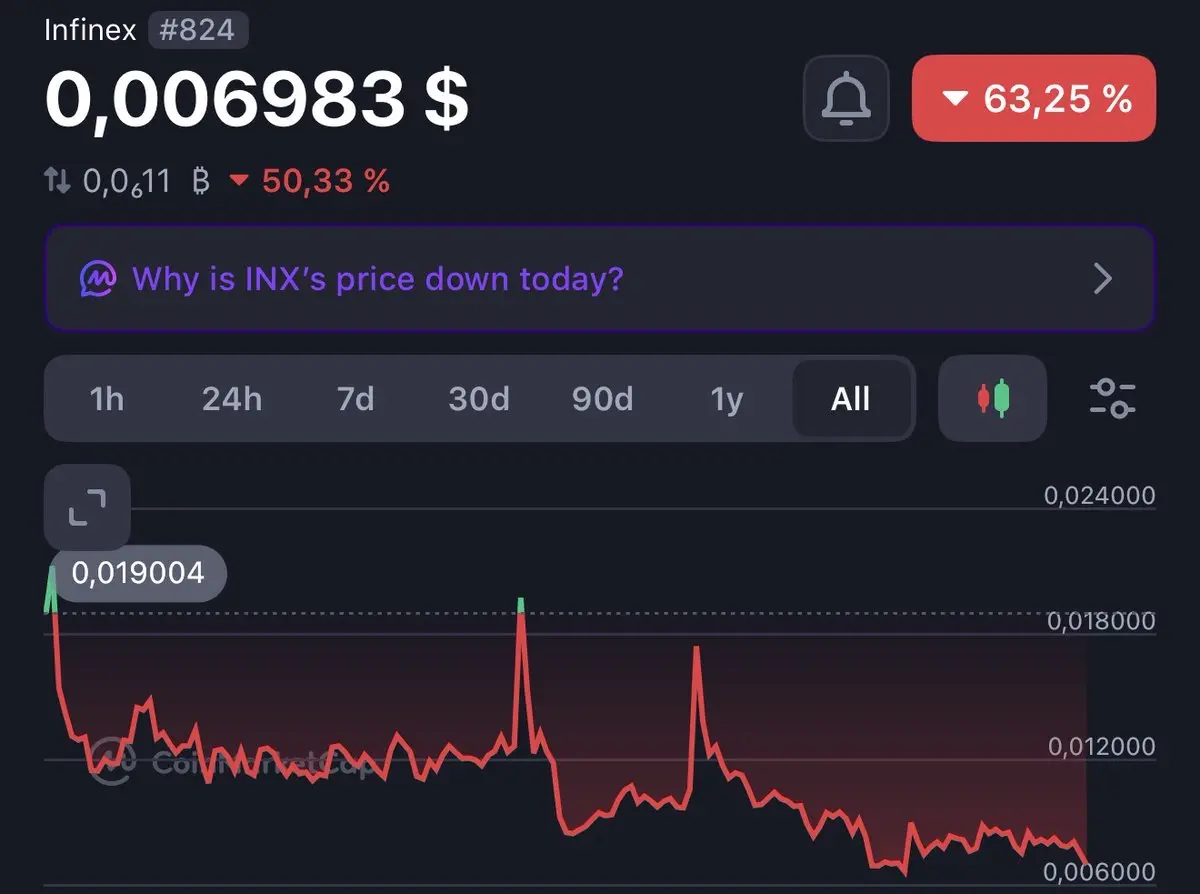Screen dimensions: 1200x894
Task: Select the 24h timeframe
Action: (x=232, y=399)
